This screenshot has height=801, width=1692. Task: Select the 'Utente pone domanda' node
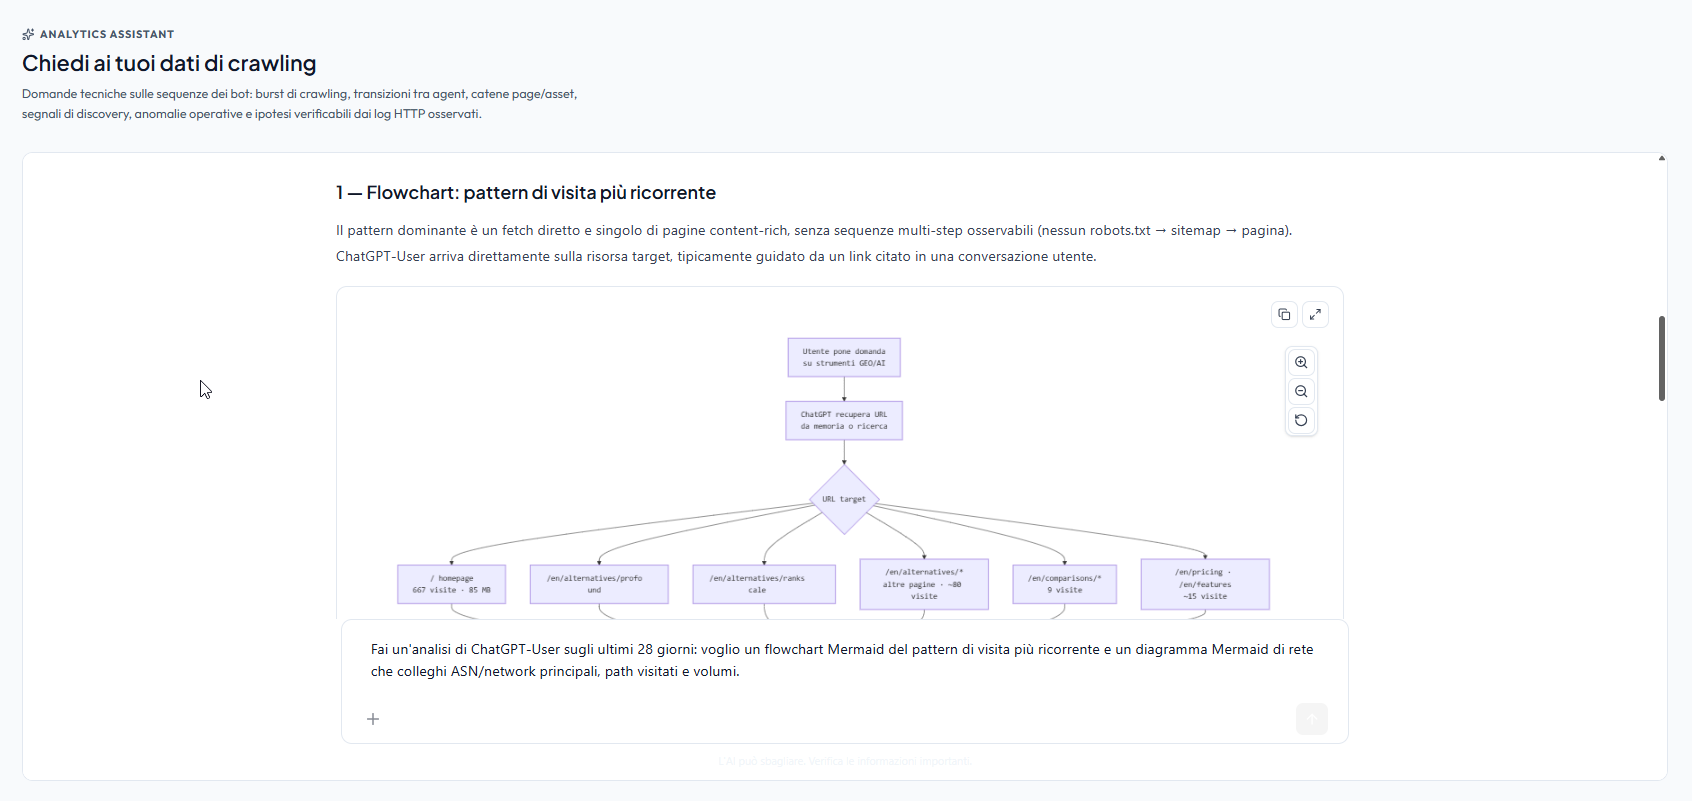point(844,357)
